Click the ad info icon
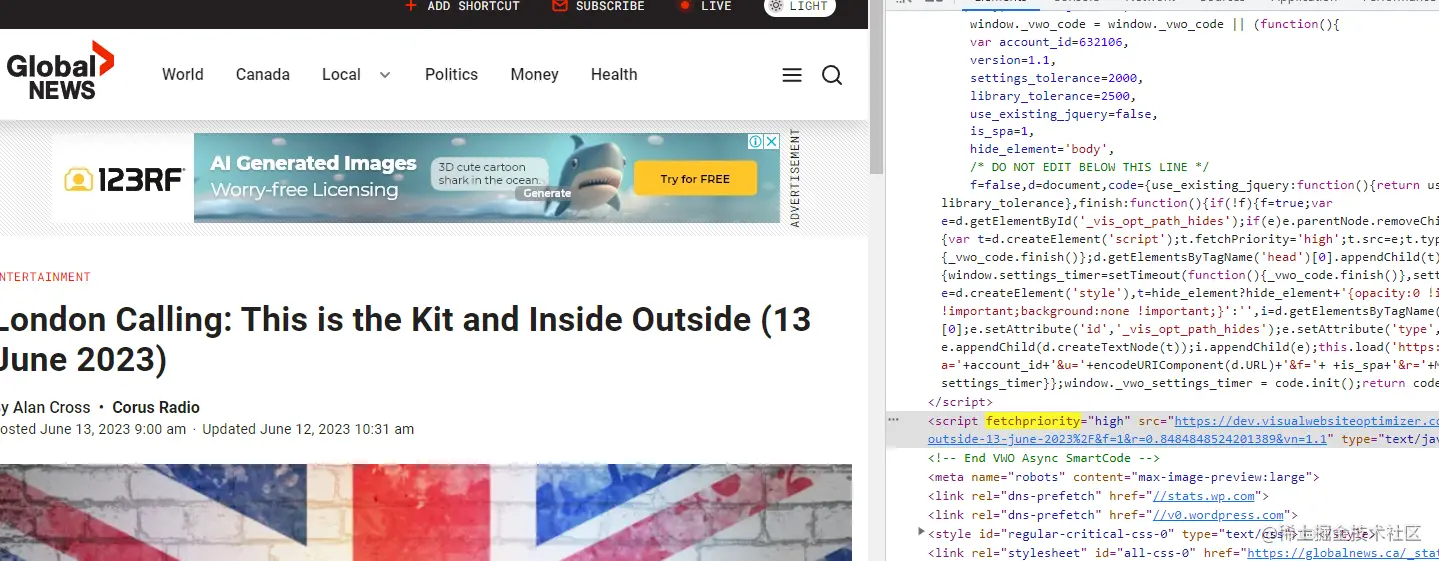This screenshot has width=1439, height=561. [757, 142]
